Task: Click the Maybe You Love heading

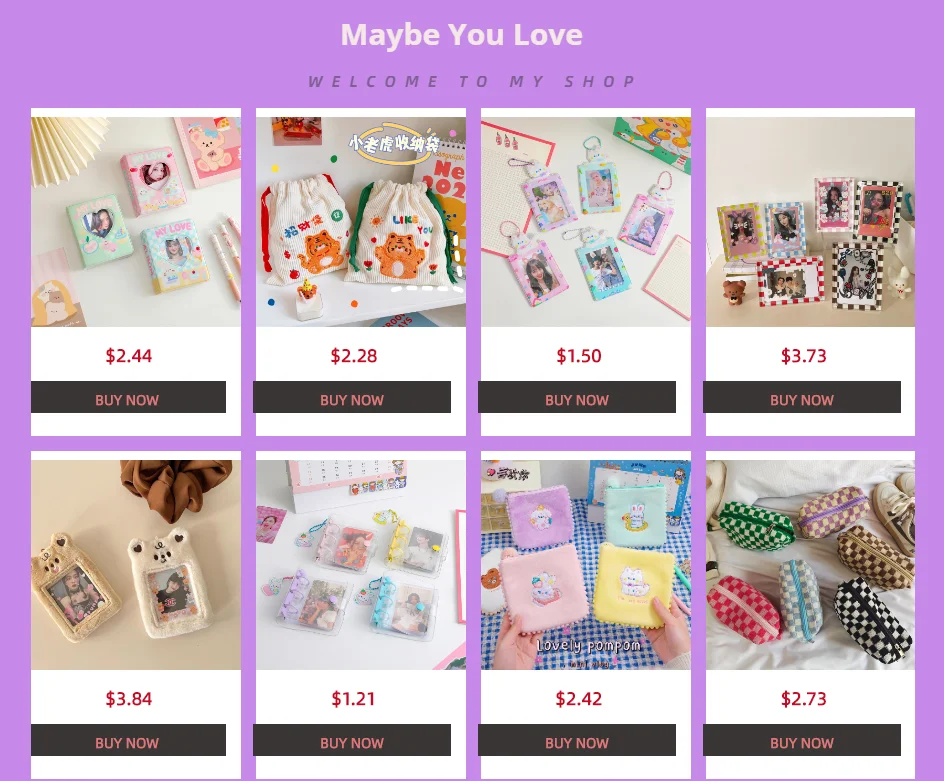Action: click(x=462, y=34)
